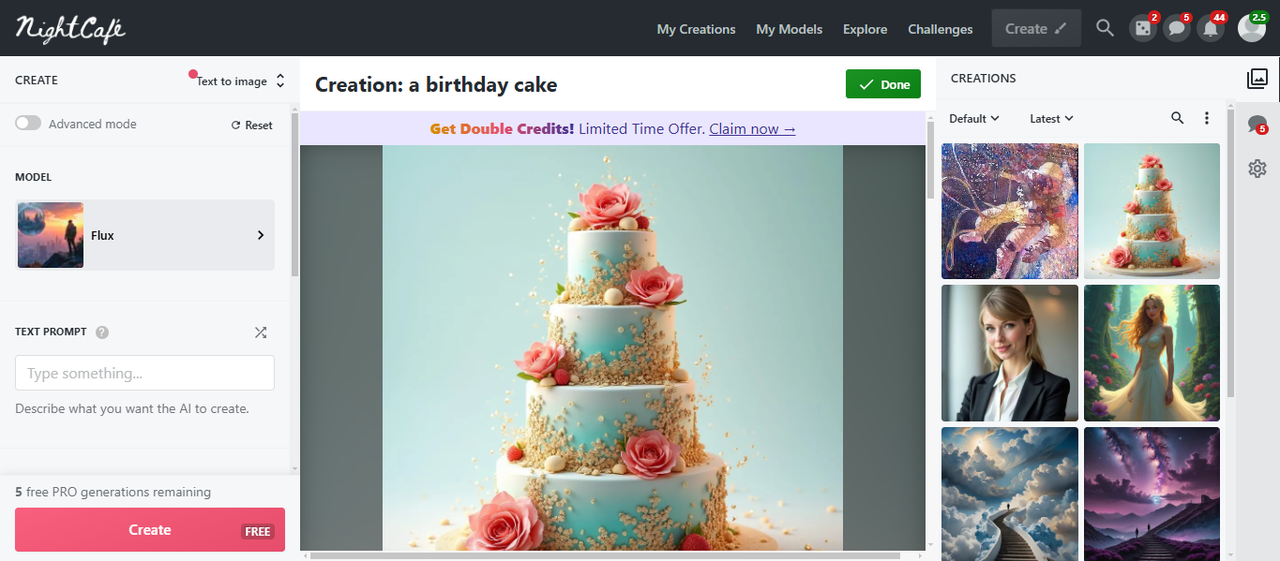Screen dimensions: 1280x561
Task: Click the Reset button
Action: click(252, 125)
